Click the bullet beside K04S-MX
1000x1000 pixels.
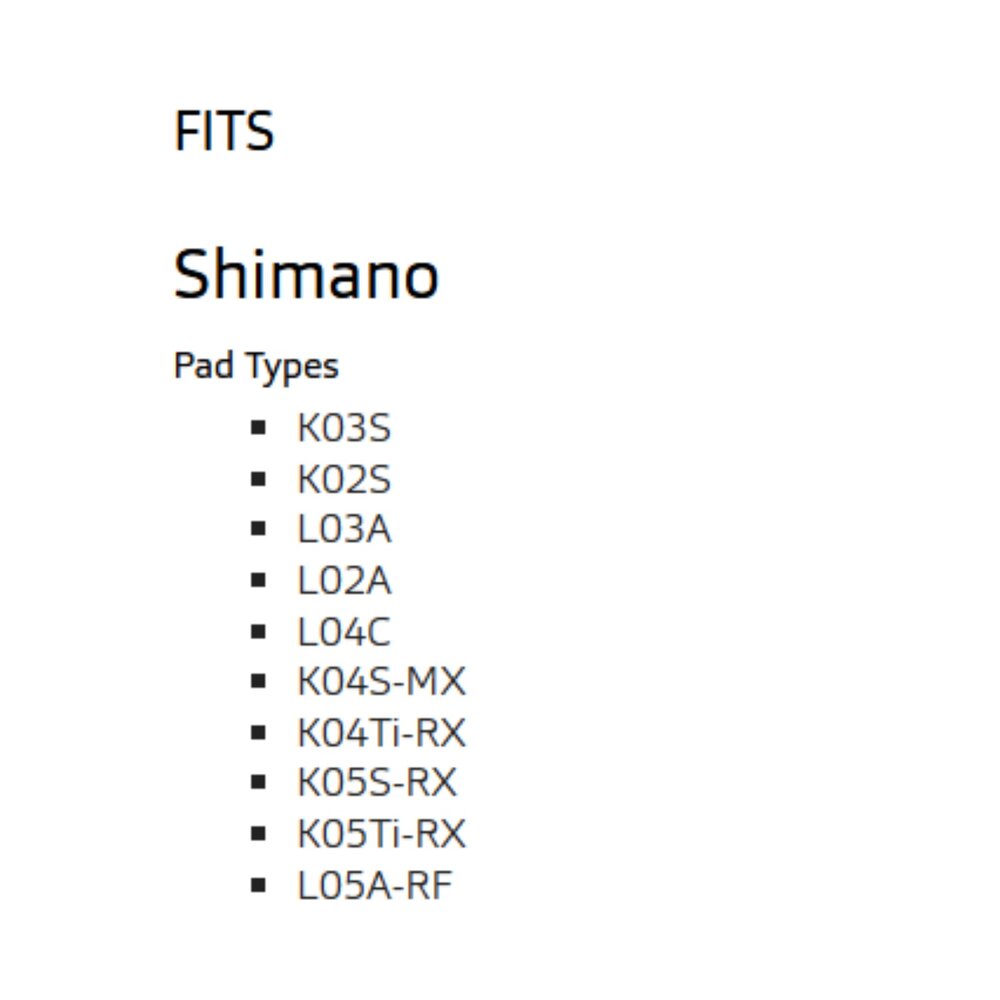[x=259, y=682]
